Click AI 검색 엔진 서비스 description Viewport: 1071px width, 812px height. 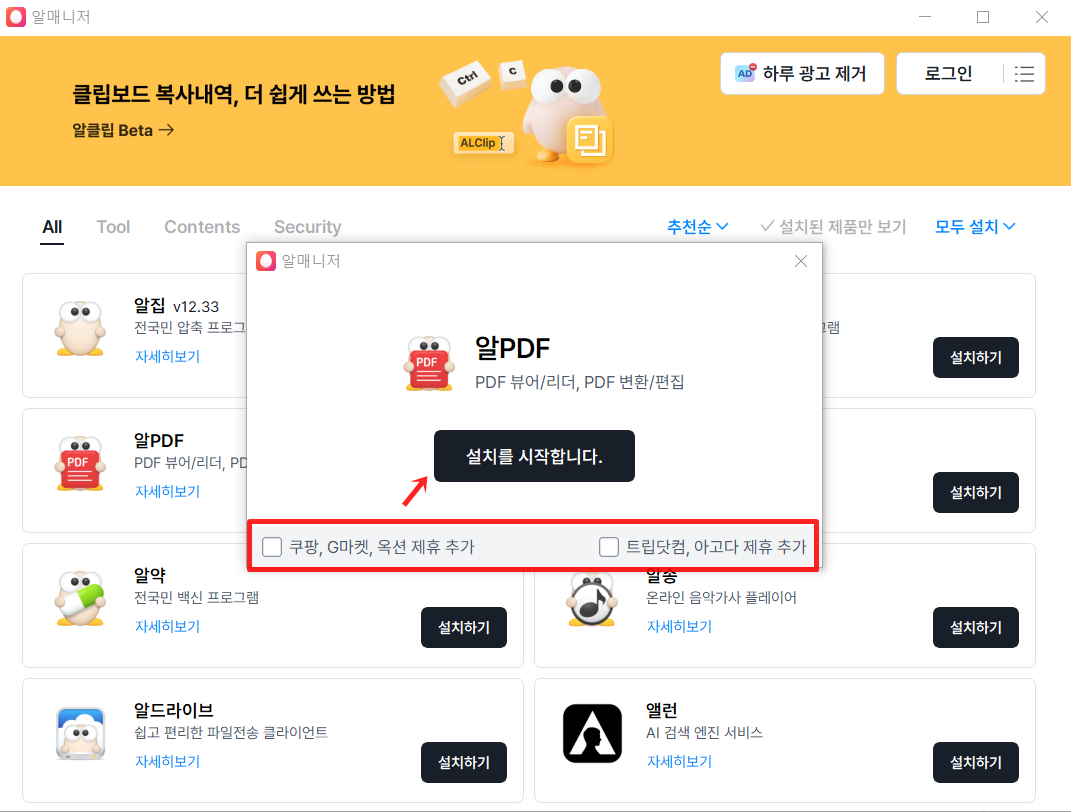tap(704, 733)
